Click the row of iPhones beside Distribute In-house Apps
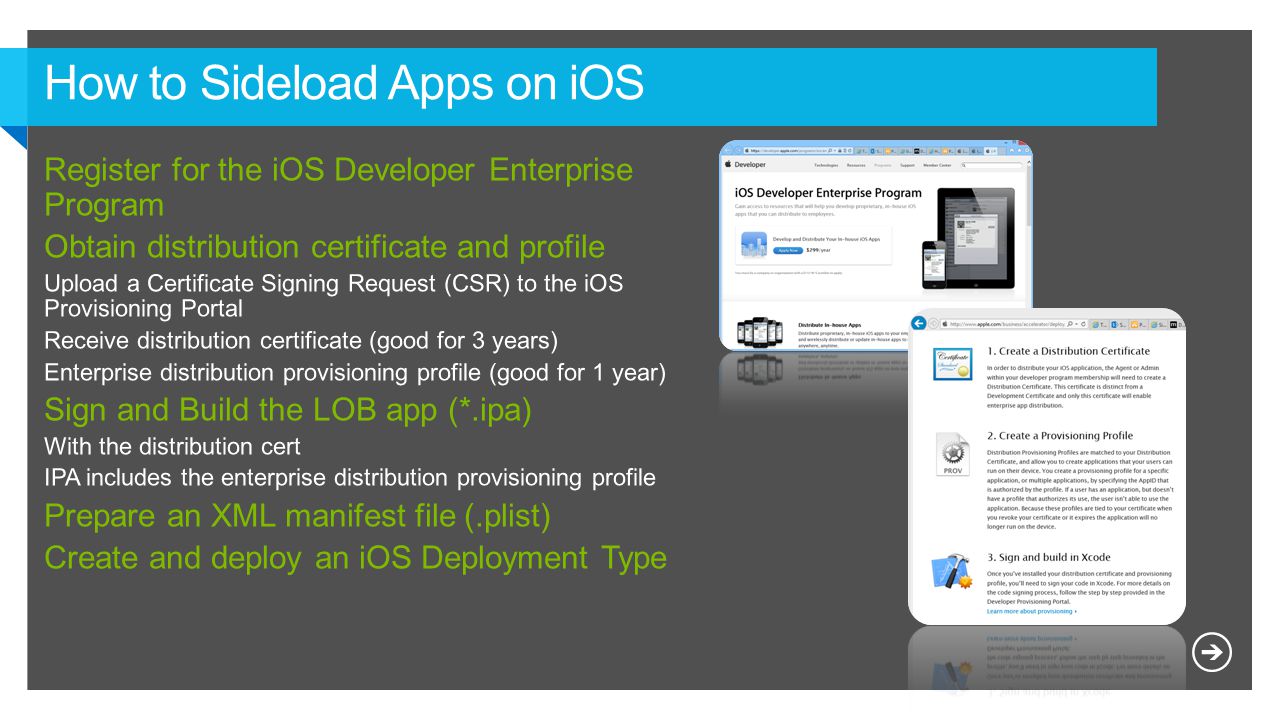1280x720 pixels. click(760, 332)
